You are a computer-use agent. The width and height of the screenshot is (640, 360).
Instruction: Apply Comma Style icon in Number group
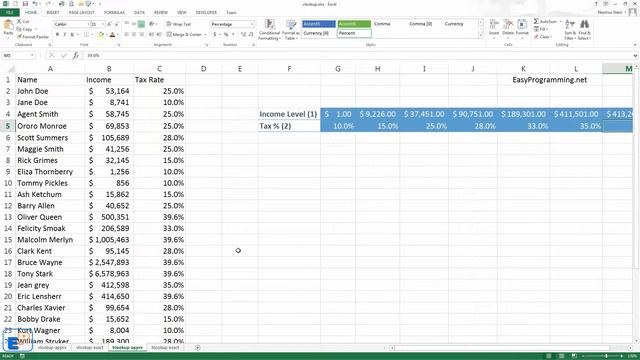click(x=233, y=35)
